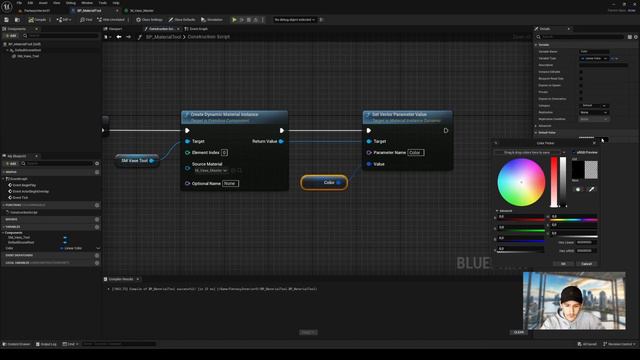Toggle Expose on Spawn checkbox
Screen dimensions: 640x360
pos(581,85)
